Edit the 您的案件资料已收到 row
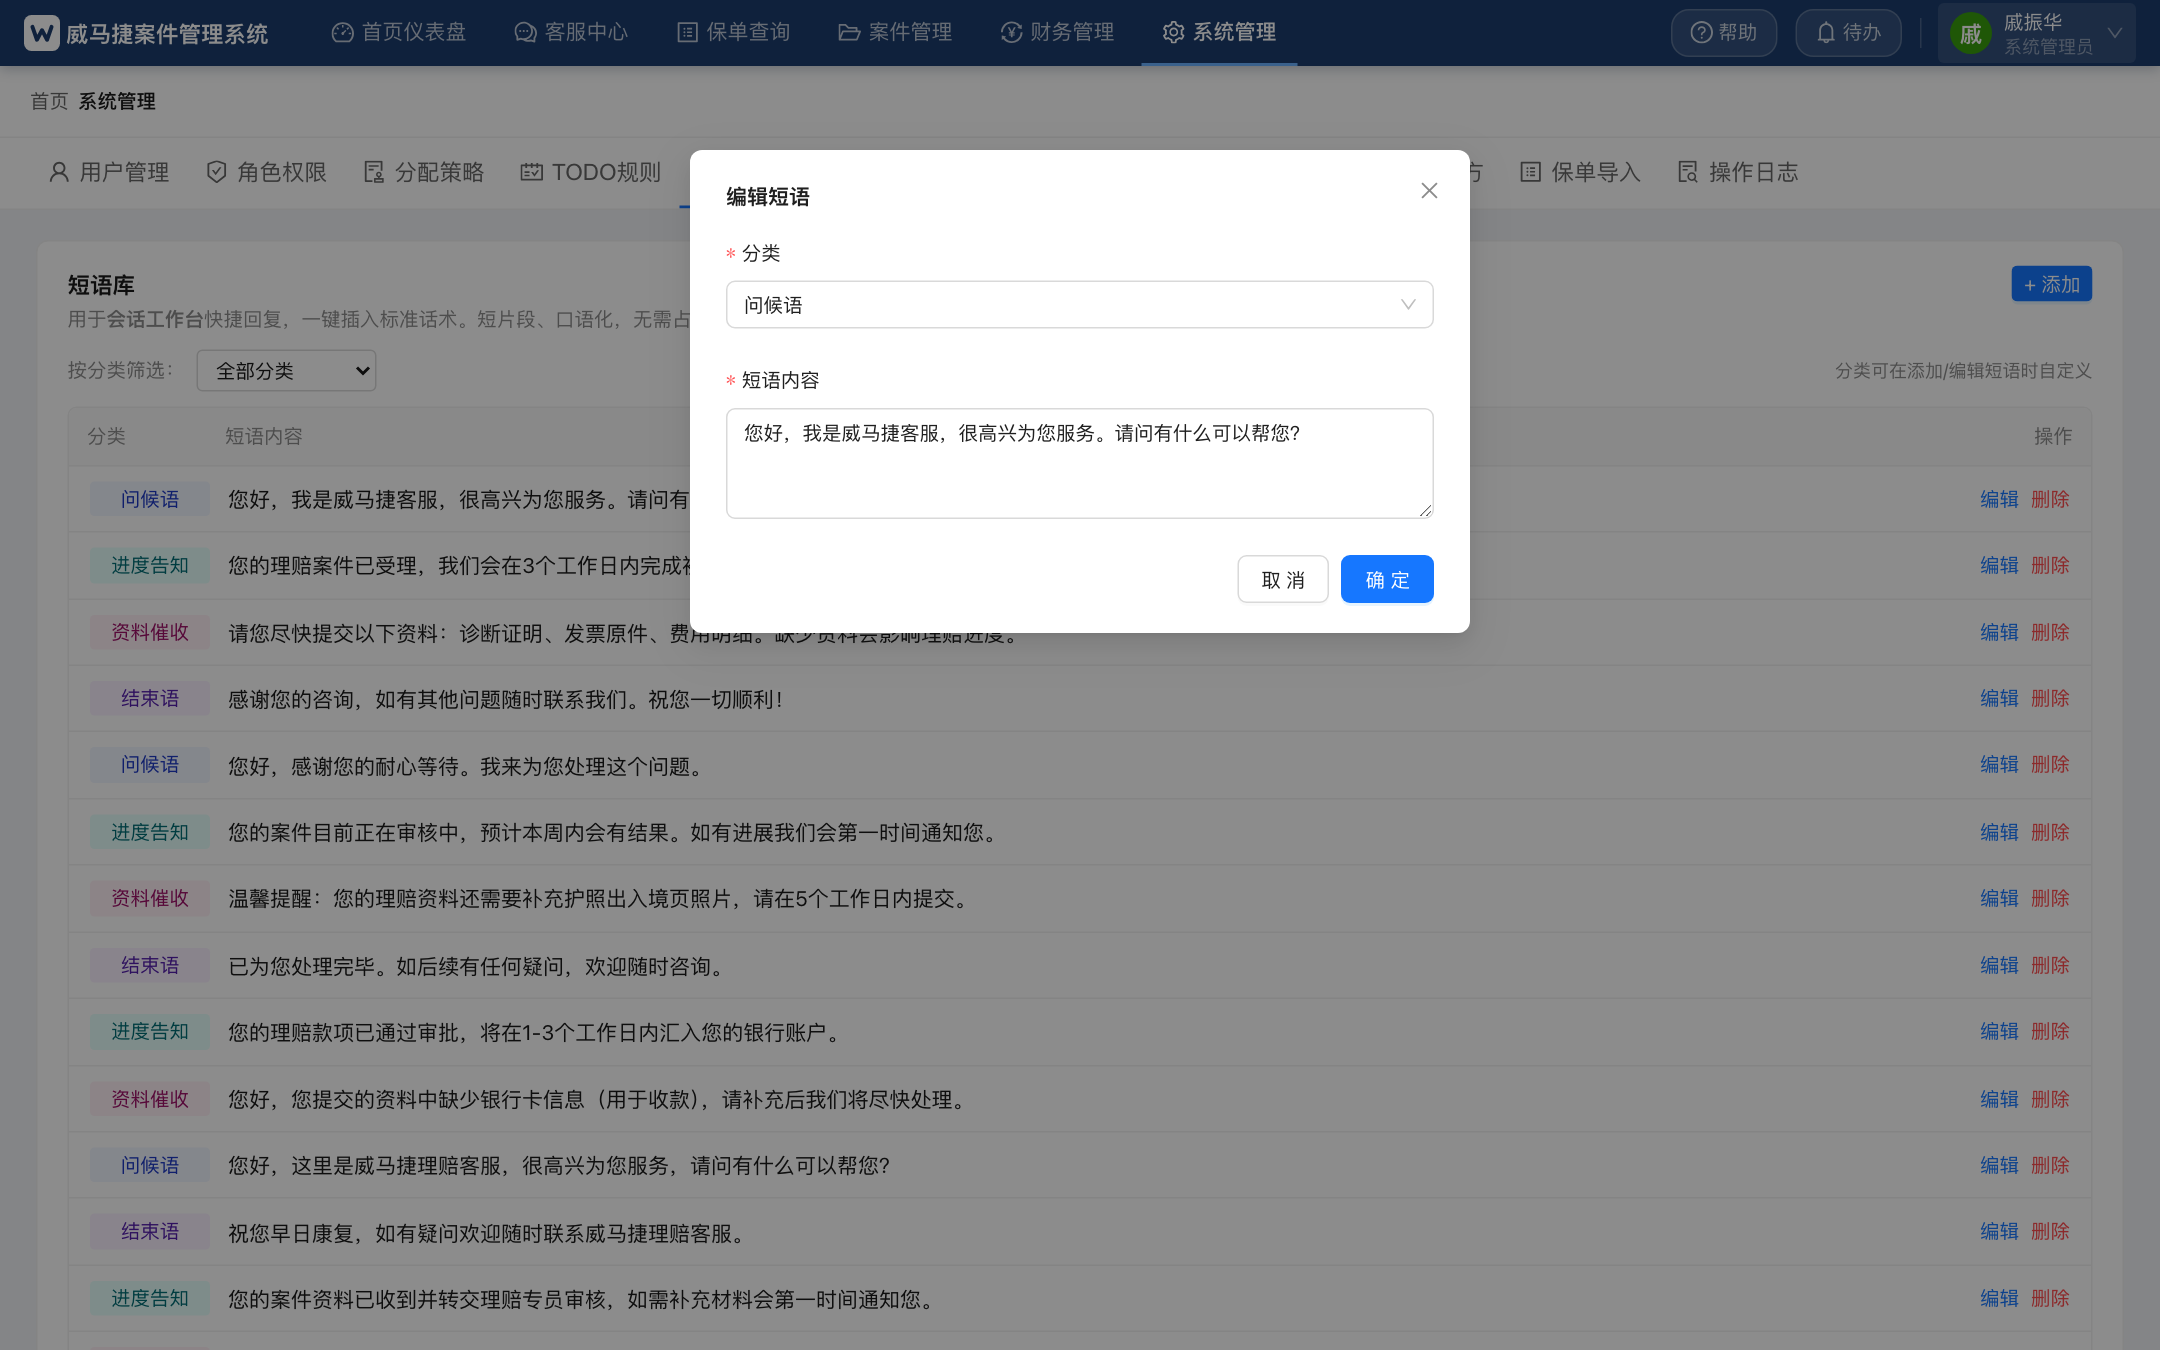2160x1350 pixels. 2000,1298
